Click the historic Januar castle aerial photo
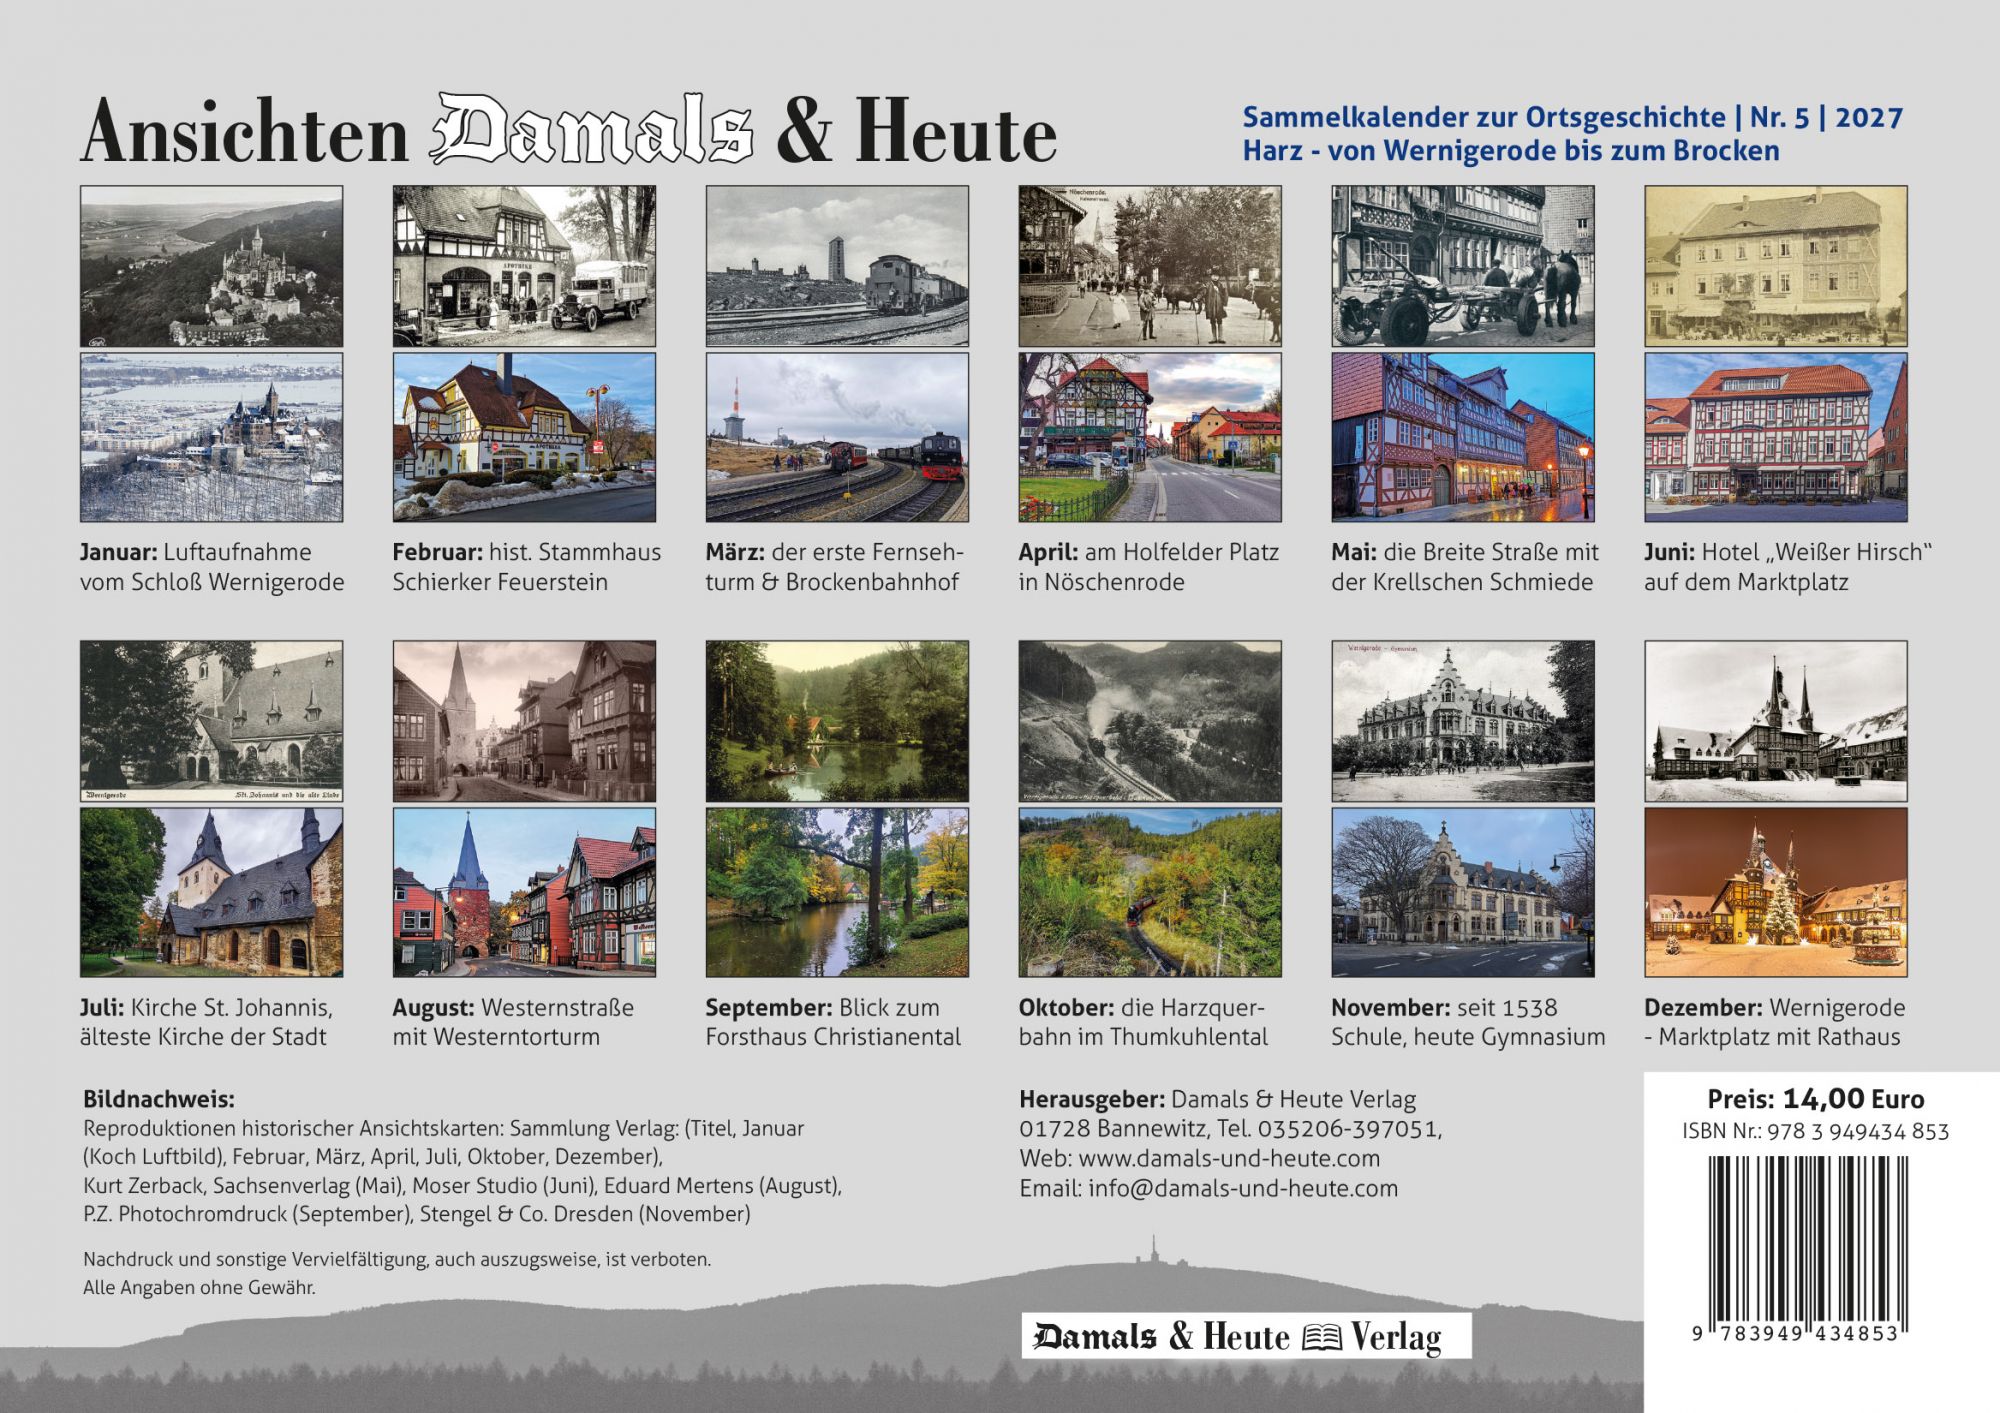2000x1413 pixels. pos(211,266)
